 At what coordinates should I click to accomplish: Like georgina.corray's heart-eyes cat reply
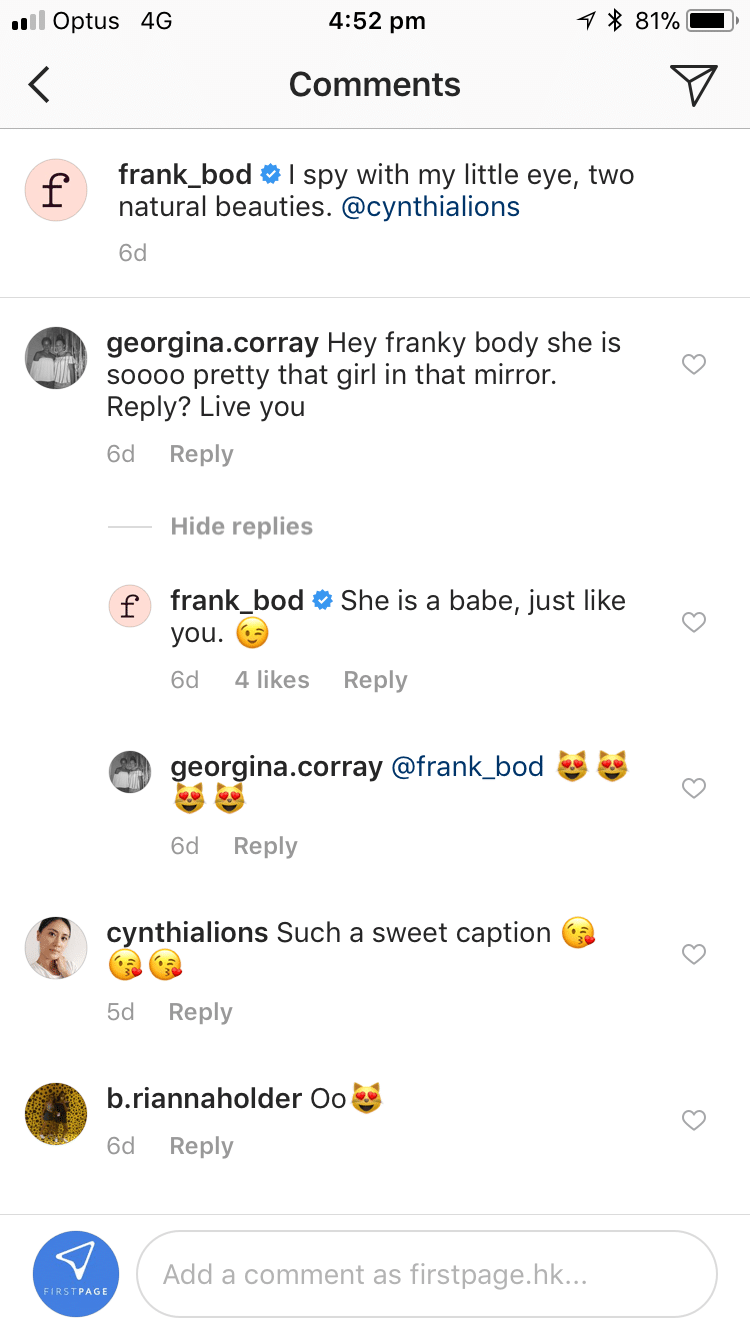coord(694,788)
